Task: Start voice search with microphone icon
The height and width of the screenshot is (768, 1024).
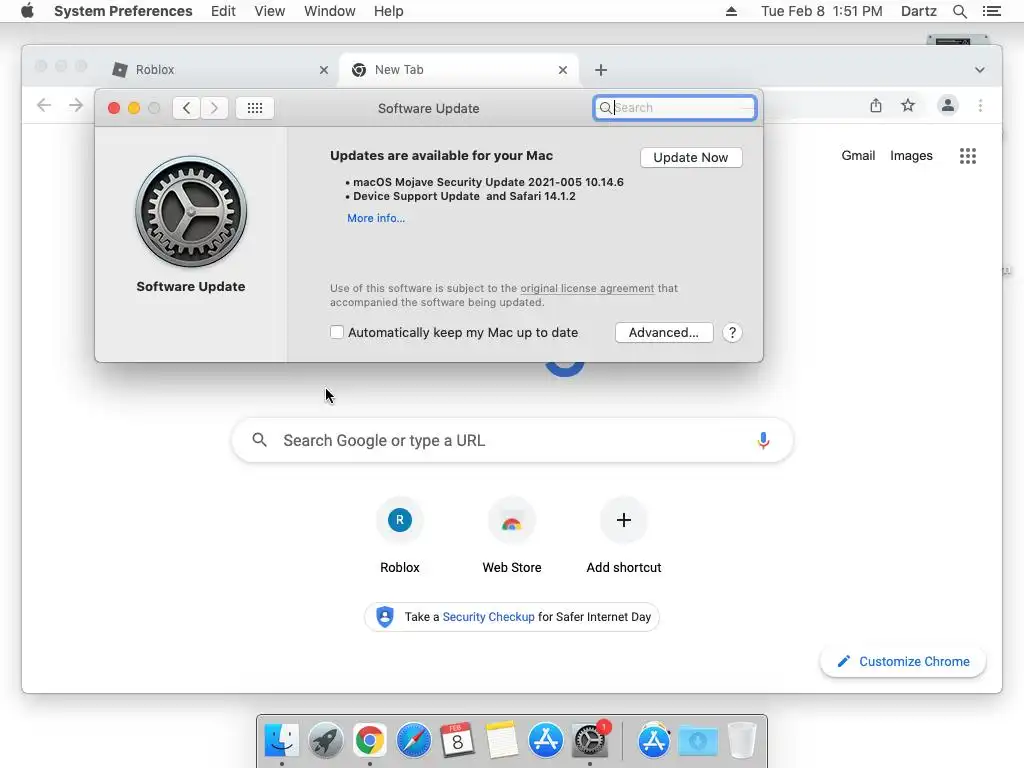Action: pos(763,441)
